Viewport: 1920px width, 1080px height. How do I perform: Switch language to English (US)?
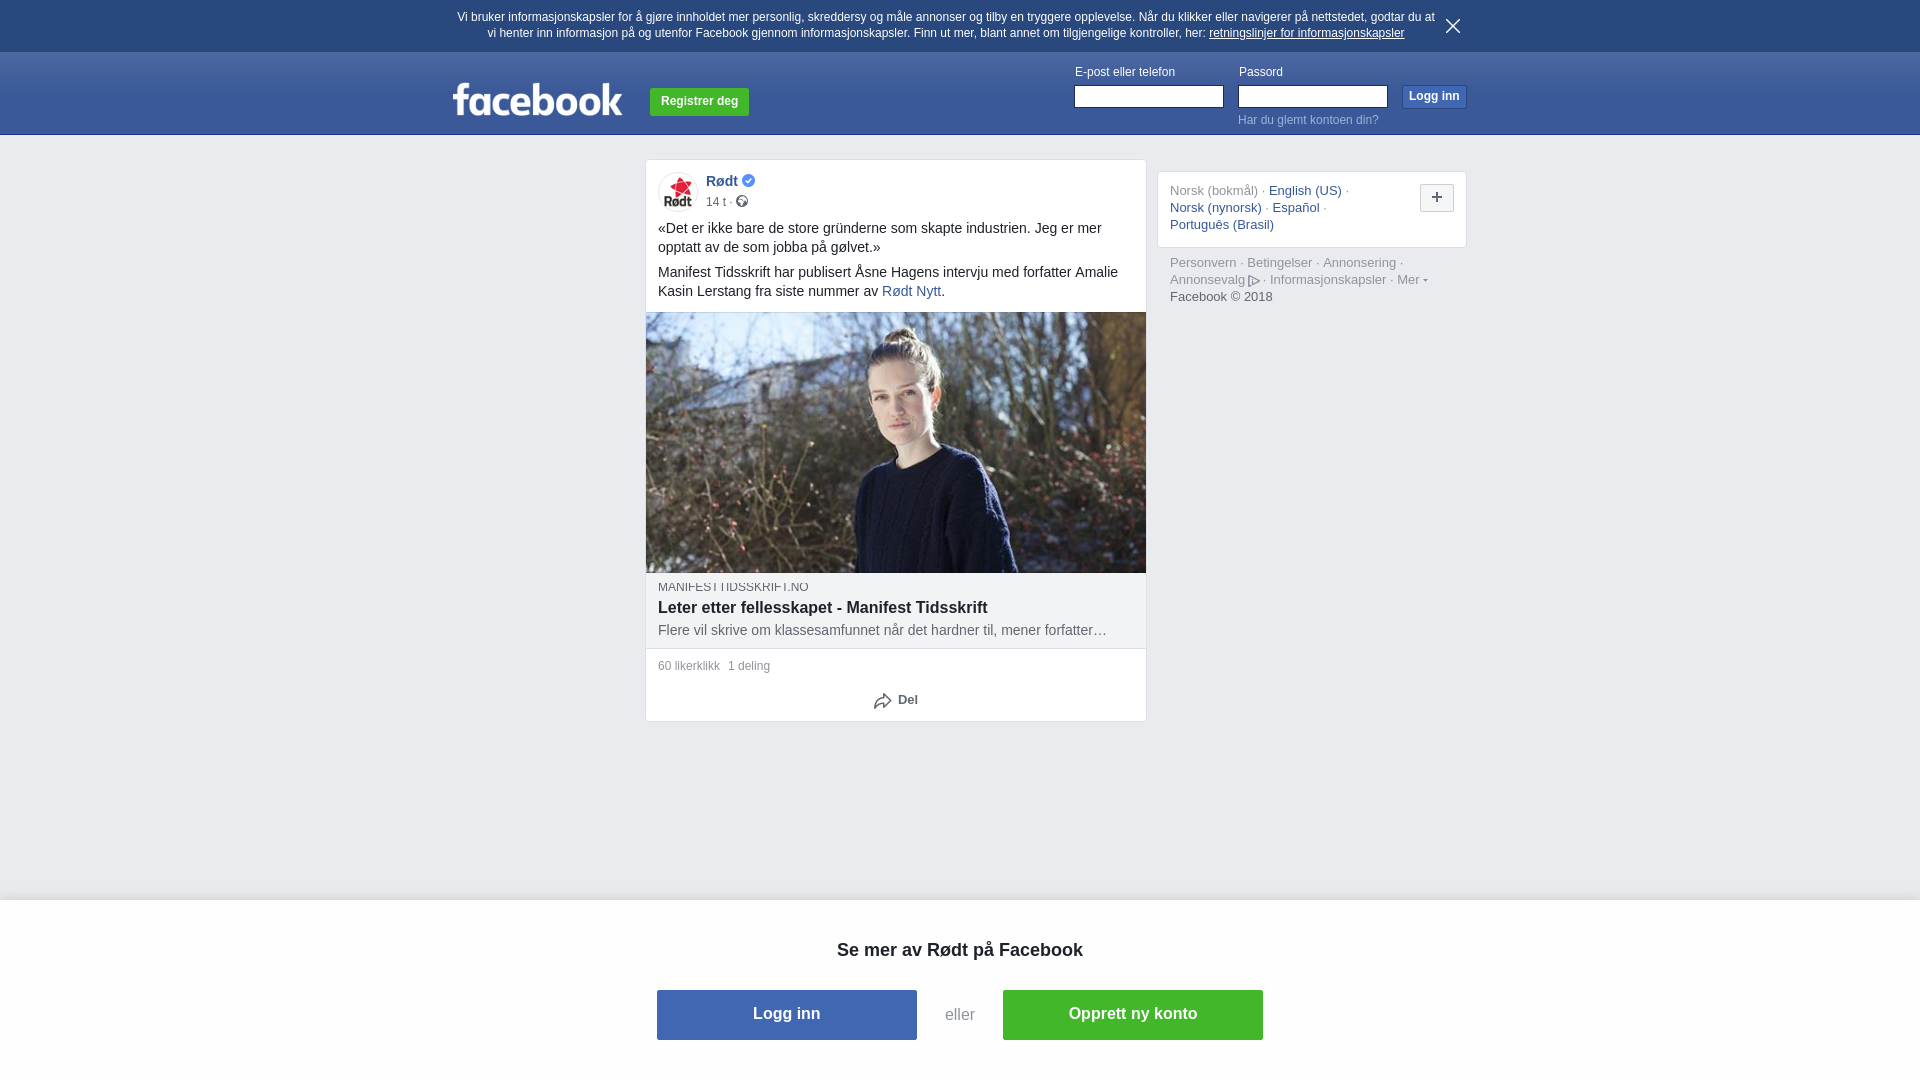coord(1305,191)
